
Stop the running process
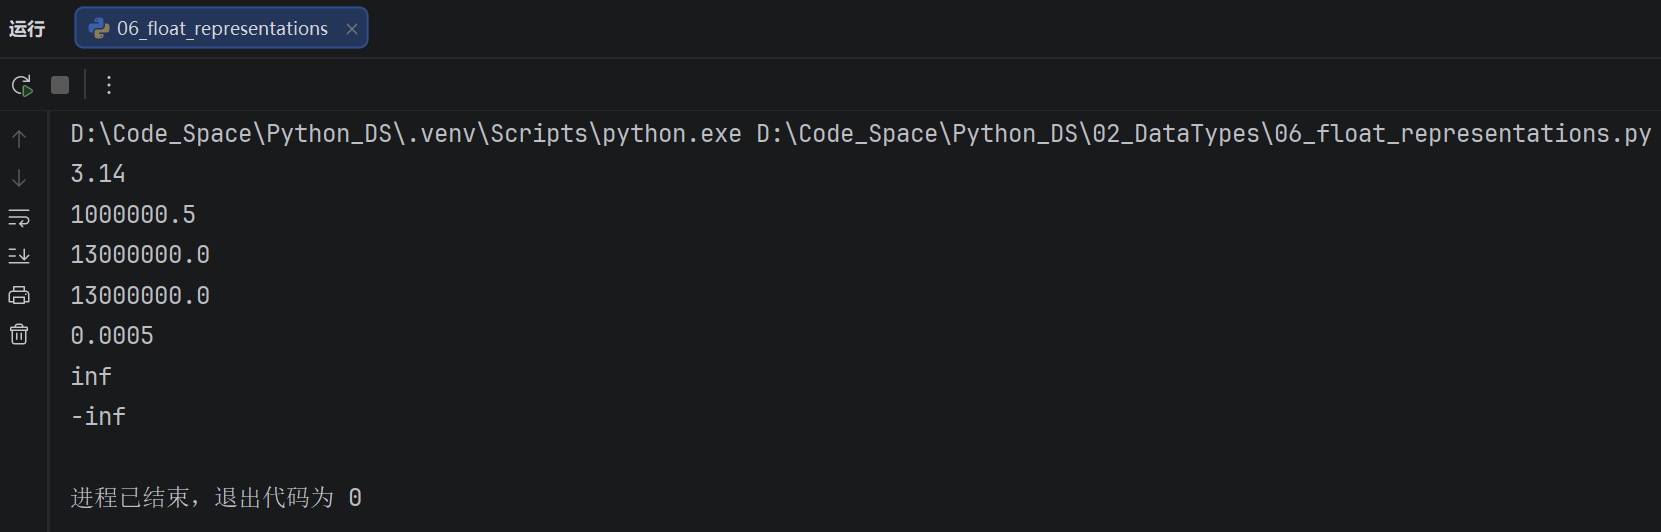coord(60,85)
